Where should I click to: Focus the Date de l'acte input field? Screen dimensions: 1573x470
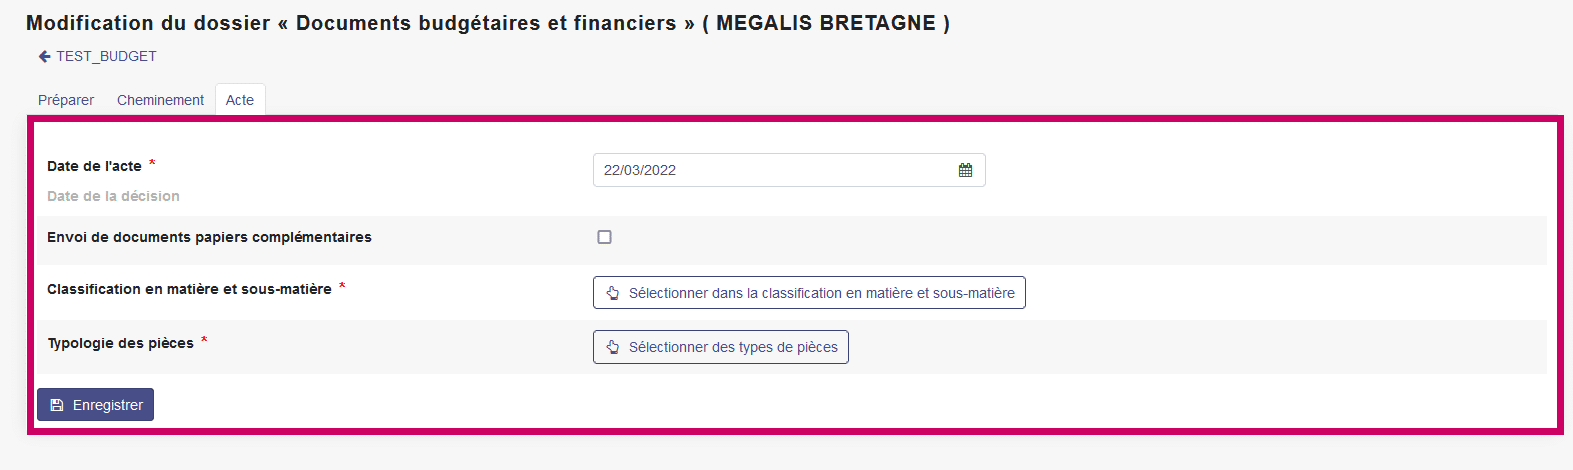coord(789,170)
